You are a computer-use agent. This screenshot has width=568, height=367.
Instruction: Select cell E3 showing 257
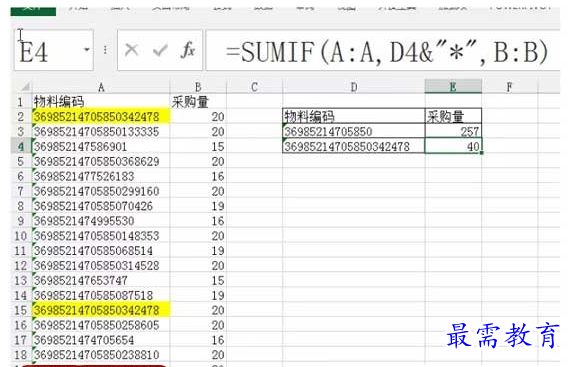point(453,132)
